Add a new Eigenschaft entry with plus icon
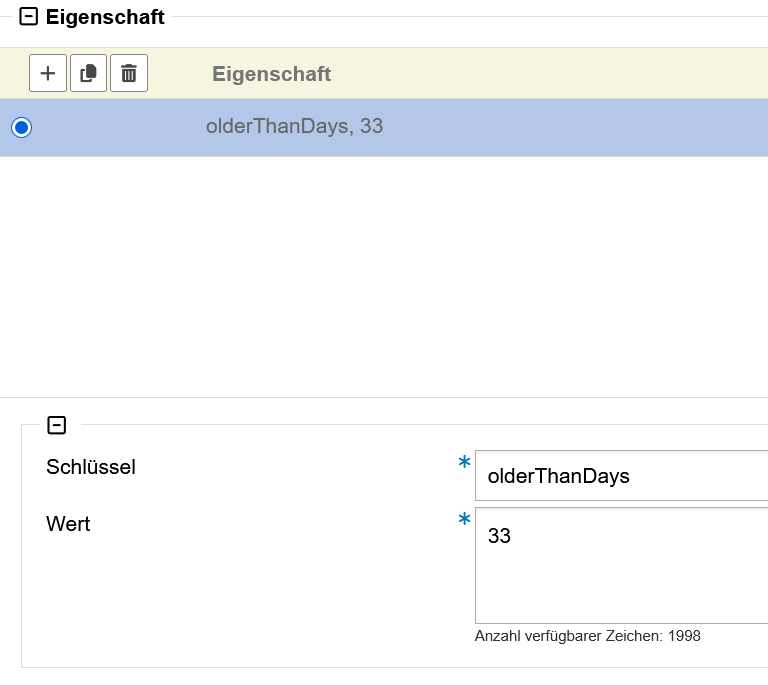This screenshot has height=685, width=768. tap(48, 73)
